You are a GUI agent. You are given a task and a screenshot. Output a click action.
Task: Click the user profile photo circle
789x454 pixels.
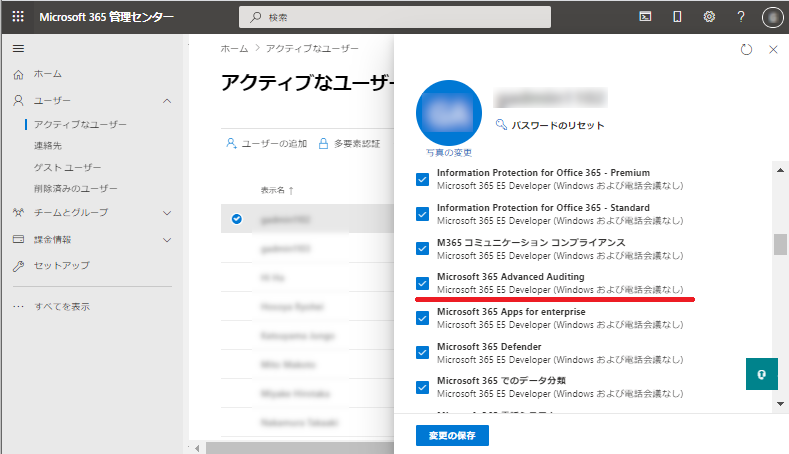[449, 113]
